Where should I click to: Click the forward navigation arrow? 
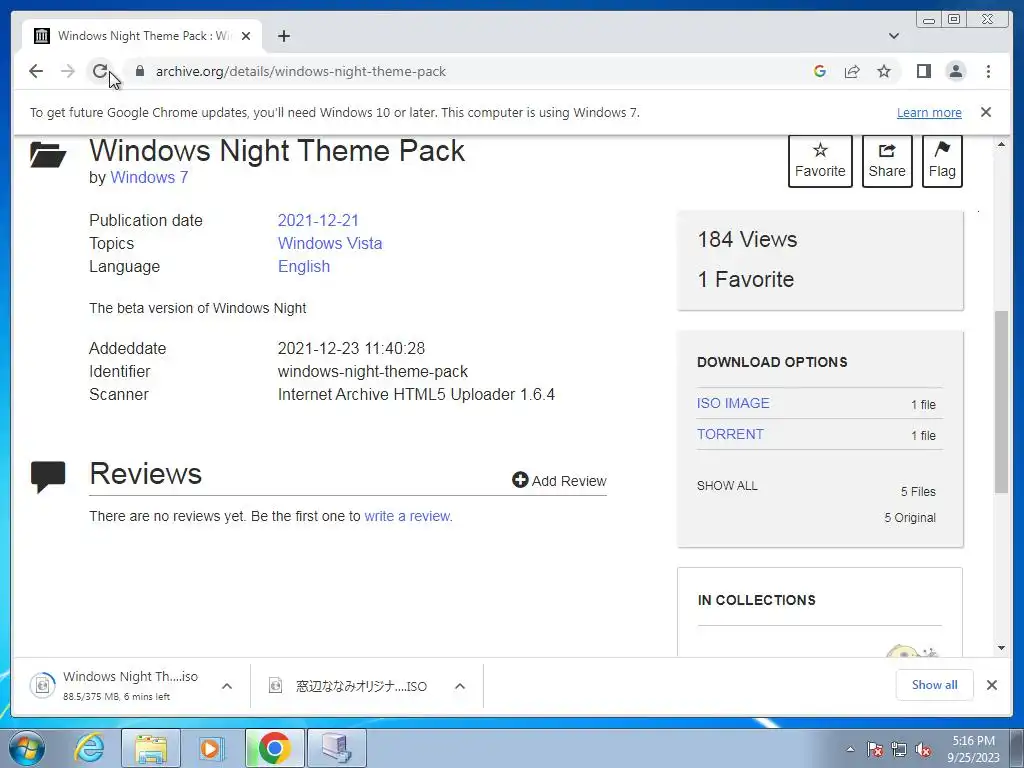click(x=68, y=71)
